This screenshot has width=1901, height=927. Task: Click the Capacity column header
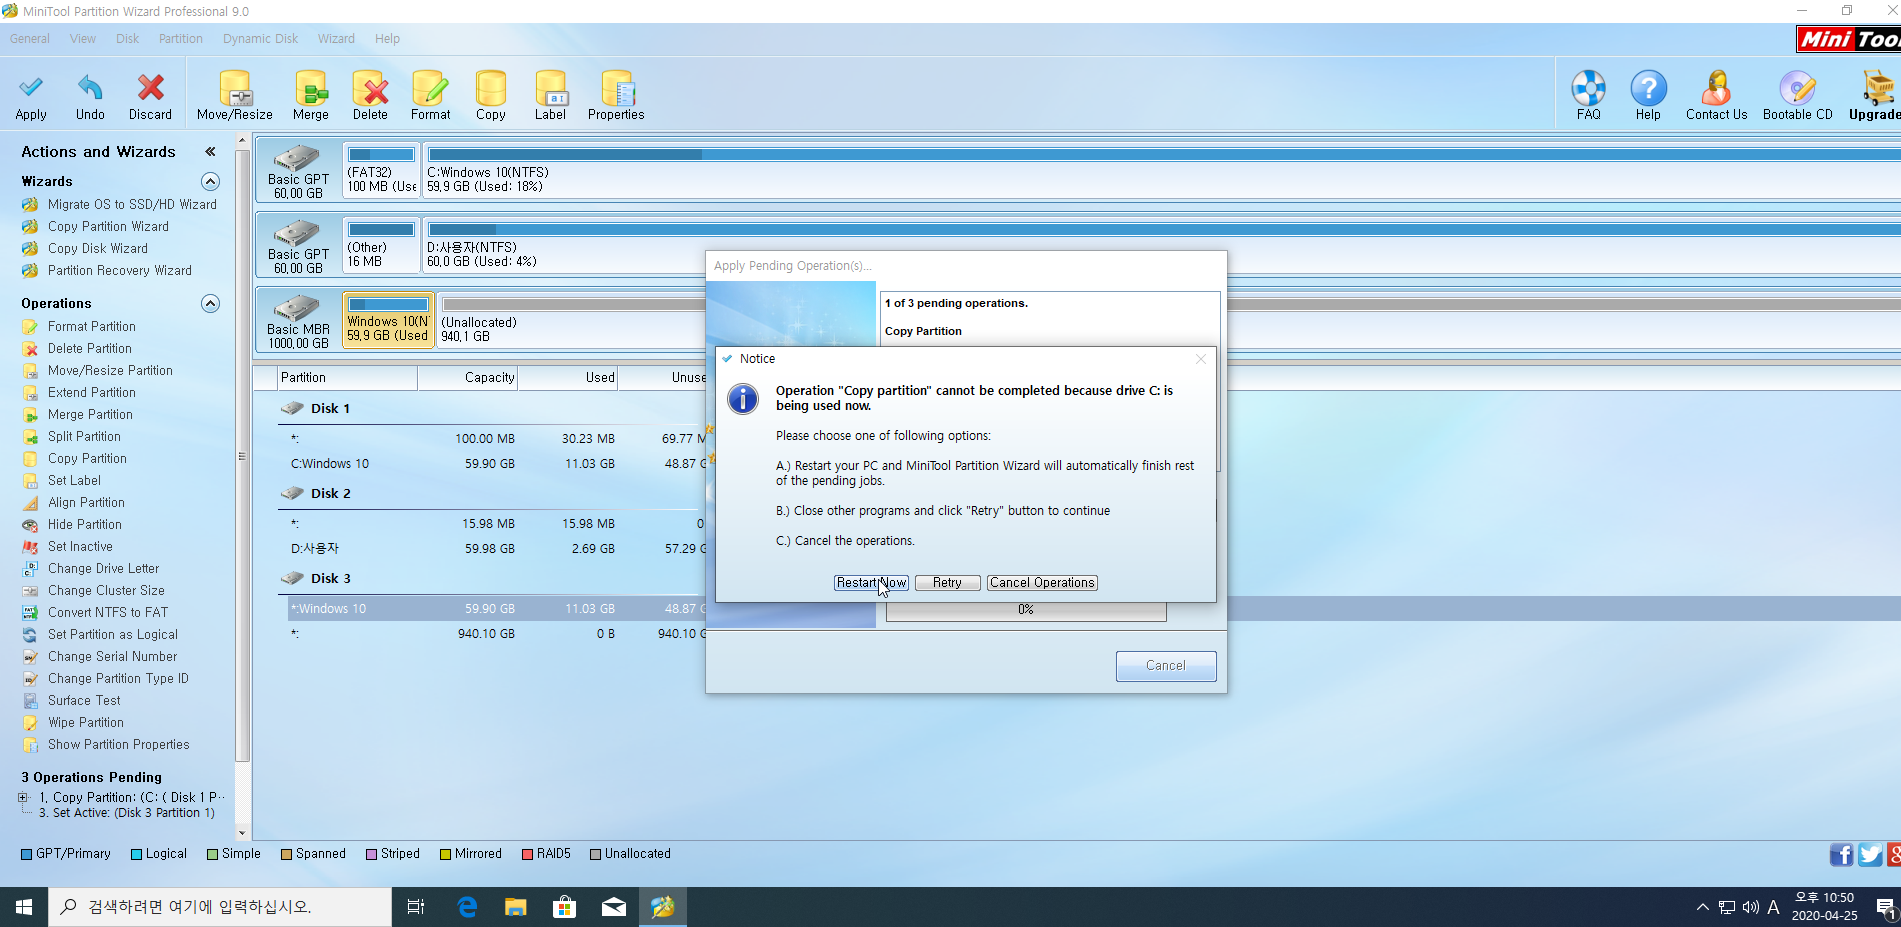click(468, 377)
